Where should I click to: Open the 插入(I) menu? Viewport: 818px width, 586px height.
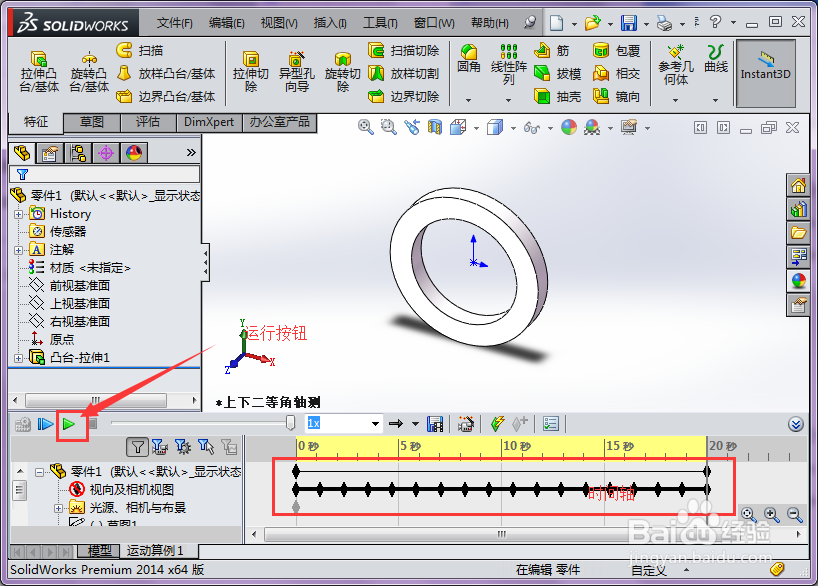point(330,23)
